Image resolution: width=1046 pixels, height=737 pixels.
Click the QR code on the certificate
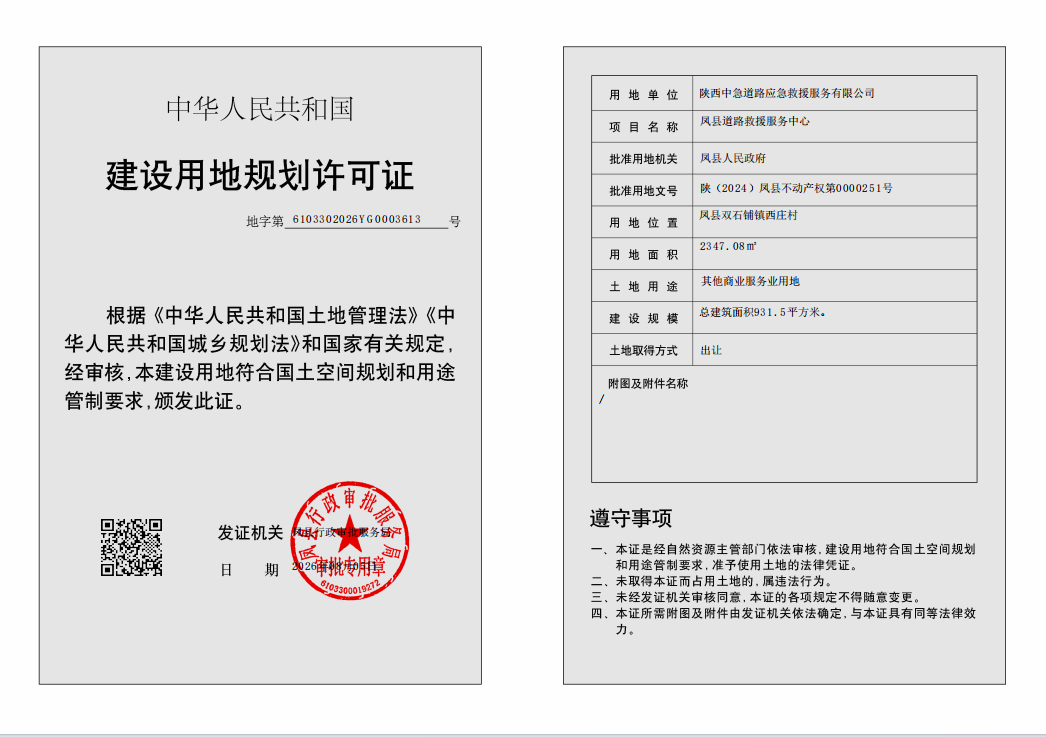tap(131, 547)
